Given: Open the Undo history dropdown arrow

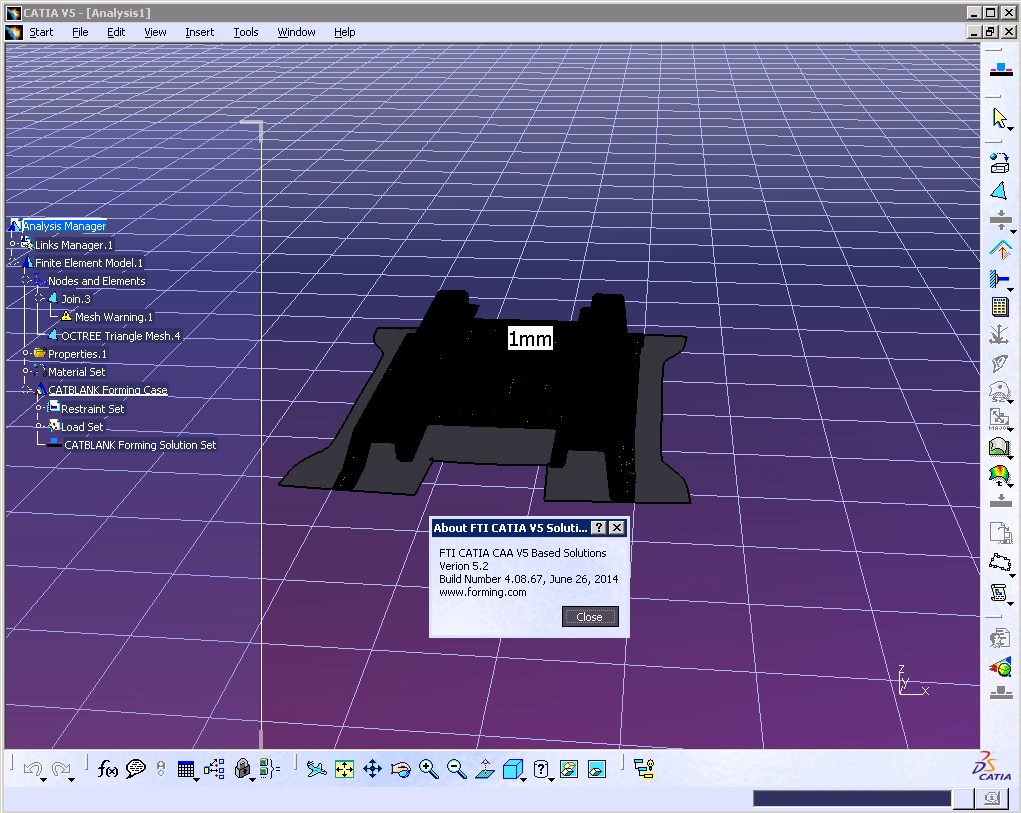Looking at the screenshot, I should click(x=44, y=779).
